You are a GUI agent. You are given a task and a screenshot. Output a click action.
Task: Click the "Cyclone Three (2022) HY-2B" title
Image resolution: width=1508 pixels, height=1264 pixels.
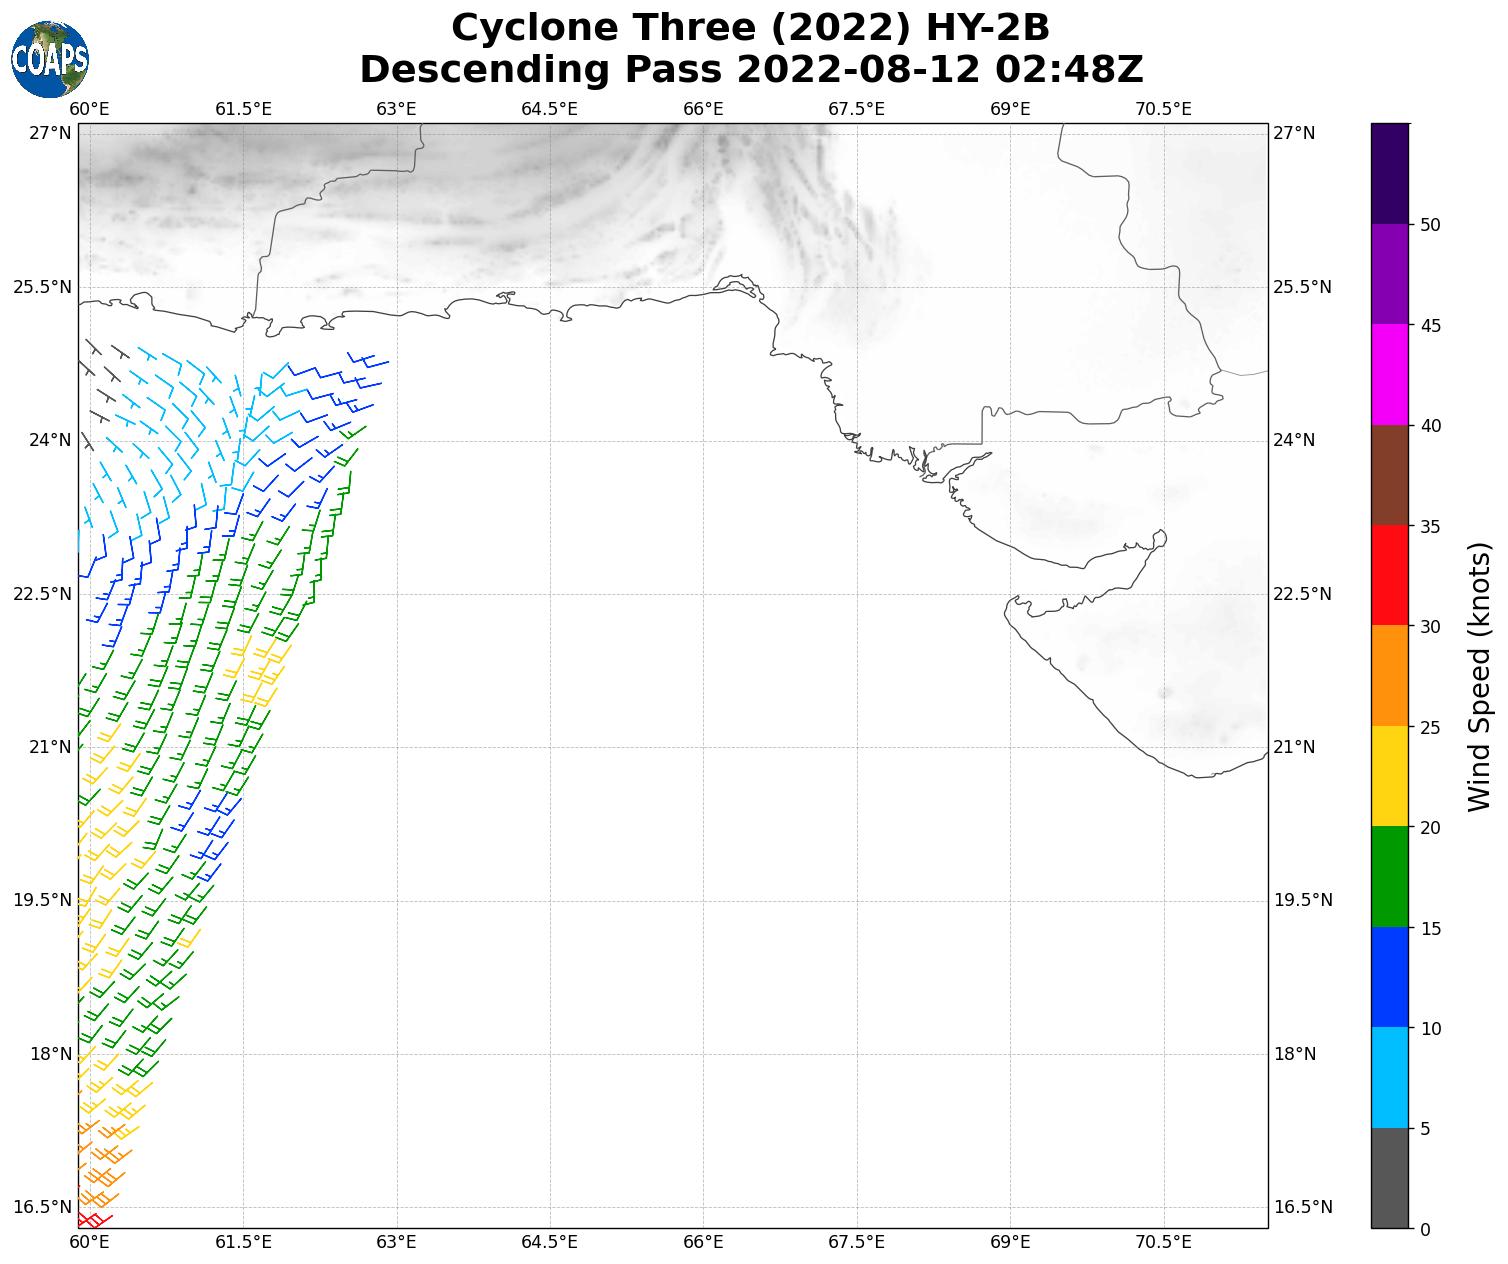[750, 28]
